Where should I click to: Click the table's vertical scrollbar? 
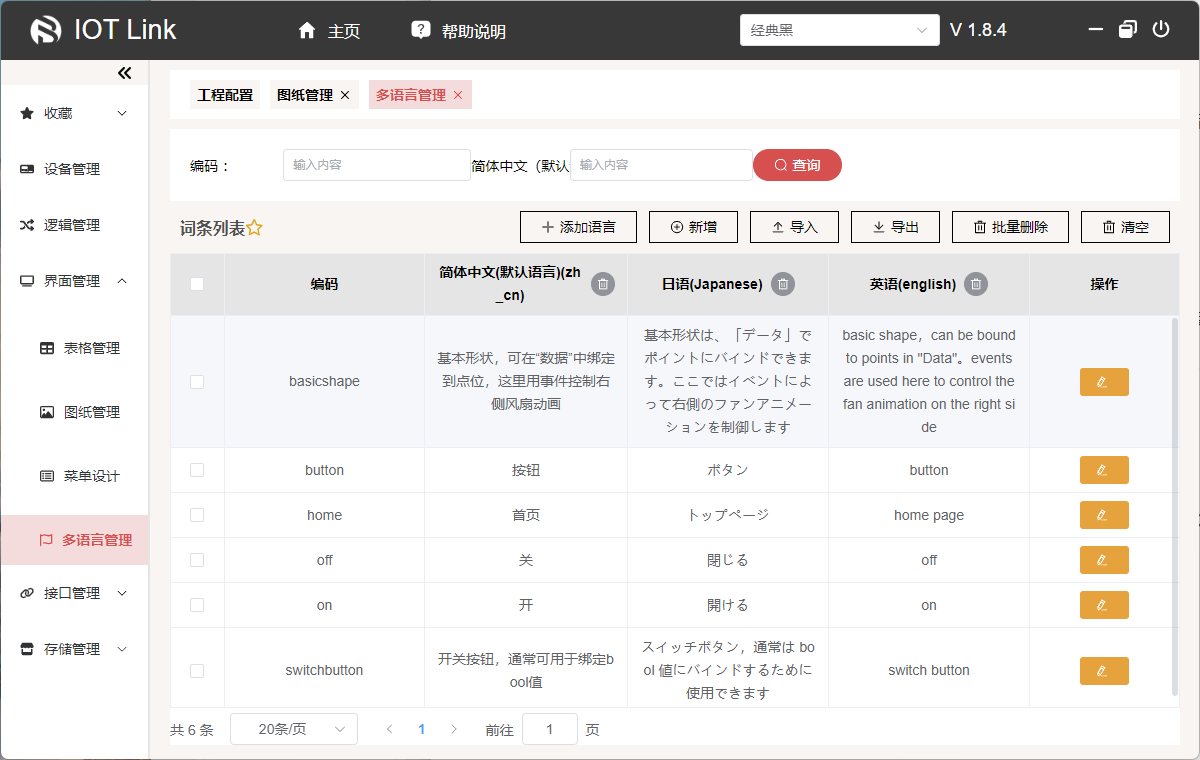(1174, 506)
